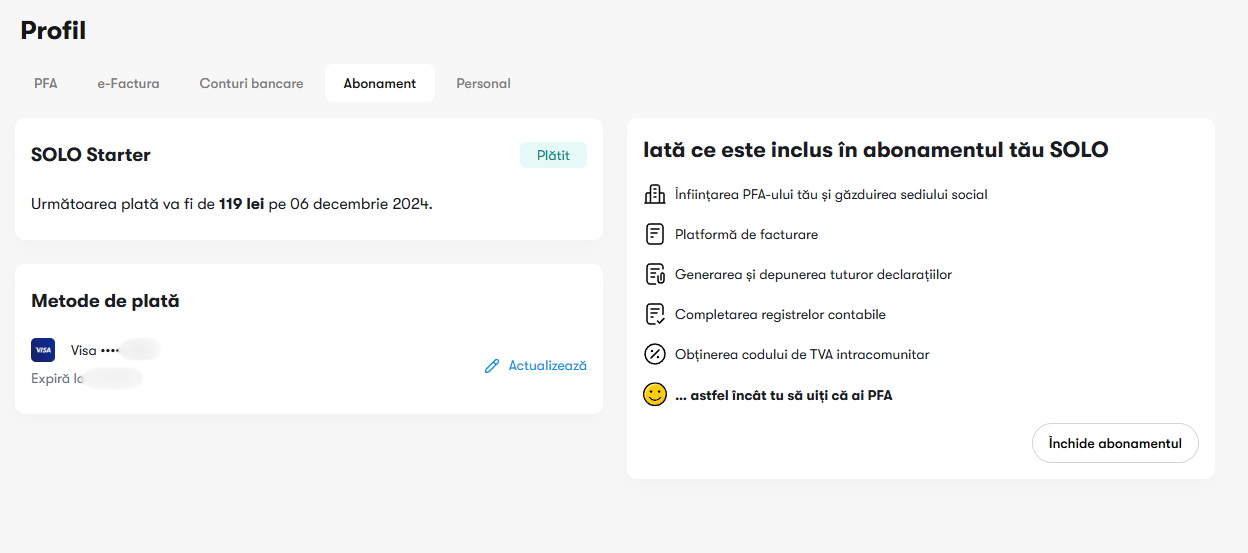The height and width of the screenshot is (553, 1248).
Task: Click the Profil page title
Action: click(x=53, y=30)
